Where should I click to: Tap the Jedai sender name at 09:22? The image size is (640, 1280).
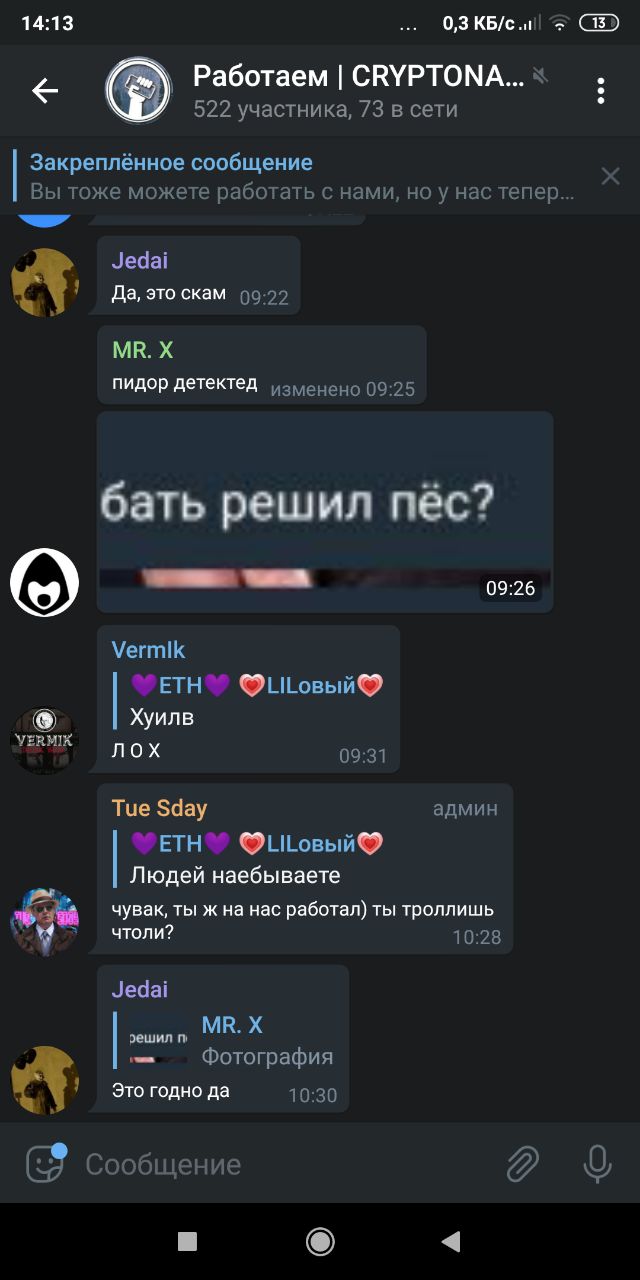tap(140, 260)
